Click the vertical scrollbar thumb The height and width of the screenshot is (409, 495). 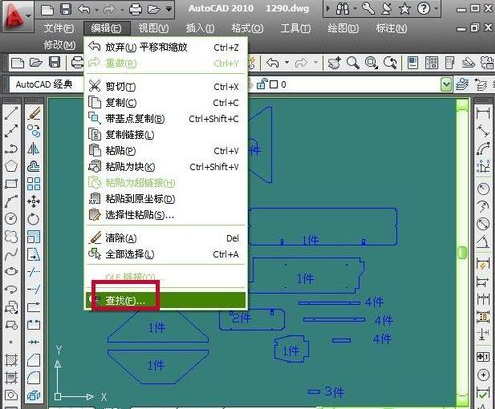click(462, 252)
